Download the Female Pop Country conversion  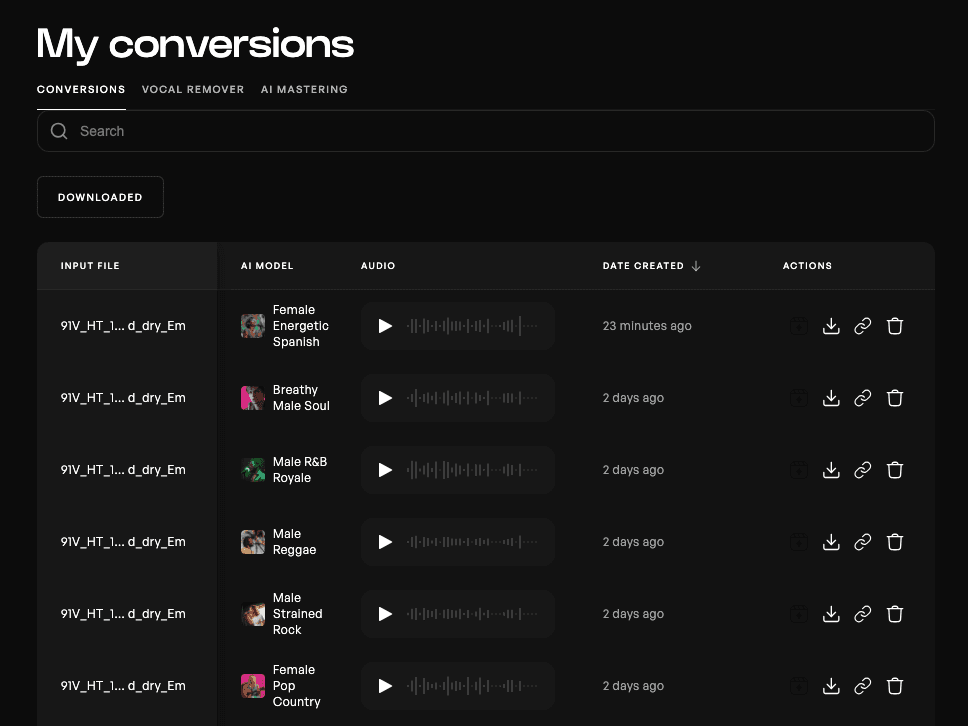[x=831, y=686]
